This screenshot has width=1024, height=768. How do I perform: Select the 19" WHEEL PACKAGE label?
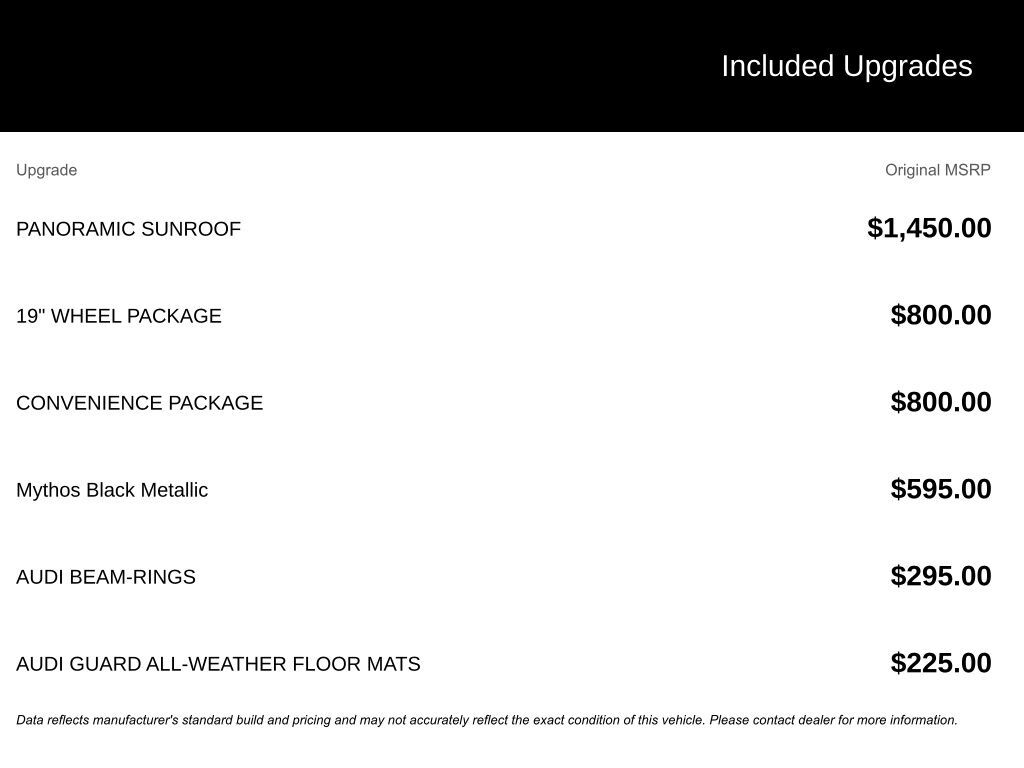119,316
